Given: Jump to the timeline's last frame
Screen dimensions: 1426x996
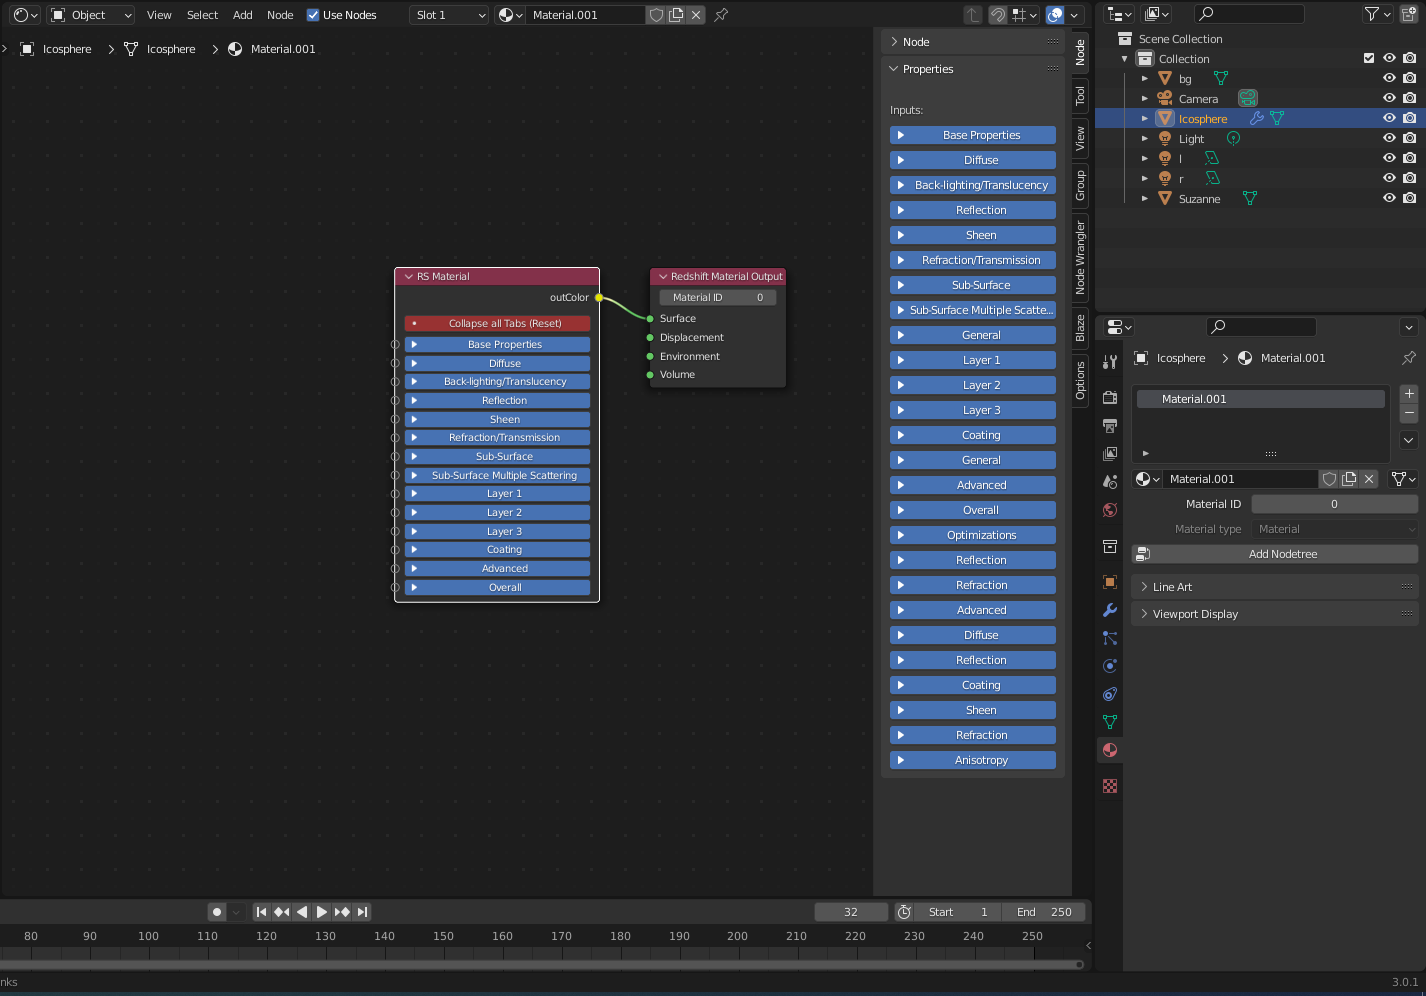Looking at the screenshot, I should (362, 912).
